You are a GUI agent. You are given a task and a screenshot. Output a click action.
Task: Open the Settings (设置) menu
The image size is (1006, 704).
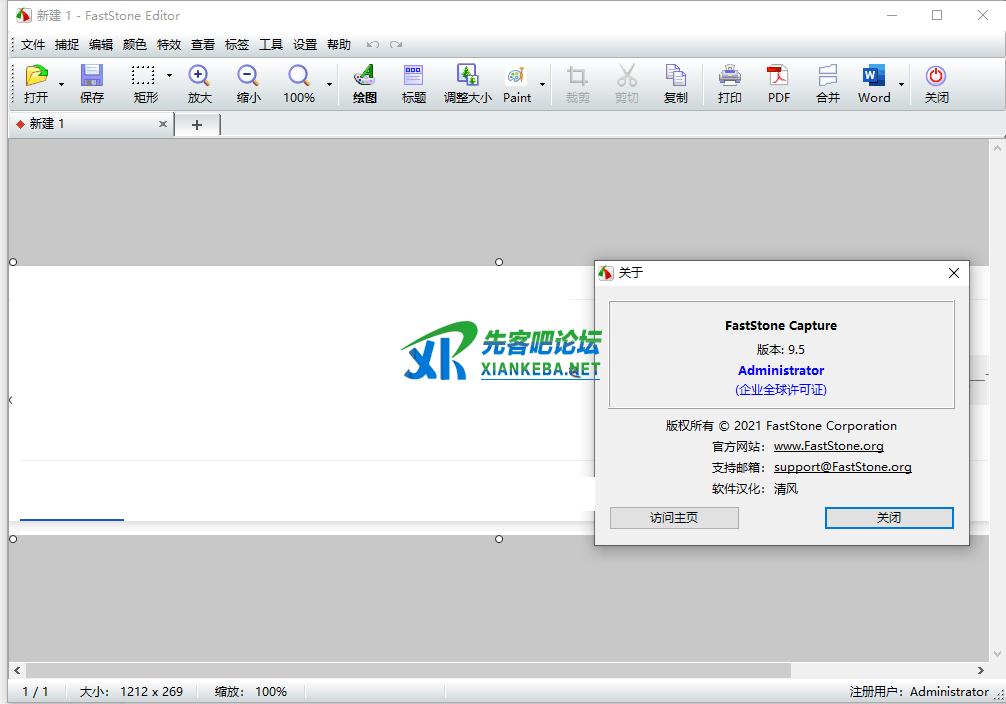click(x=305, y=44)
